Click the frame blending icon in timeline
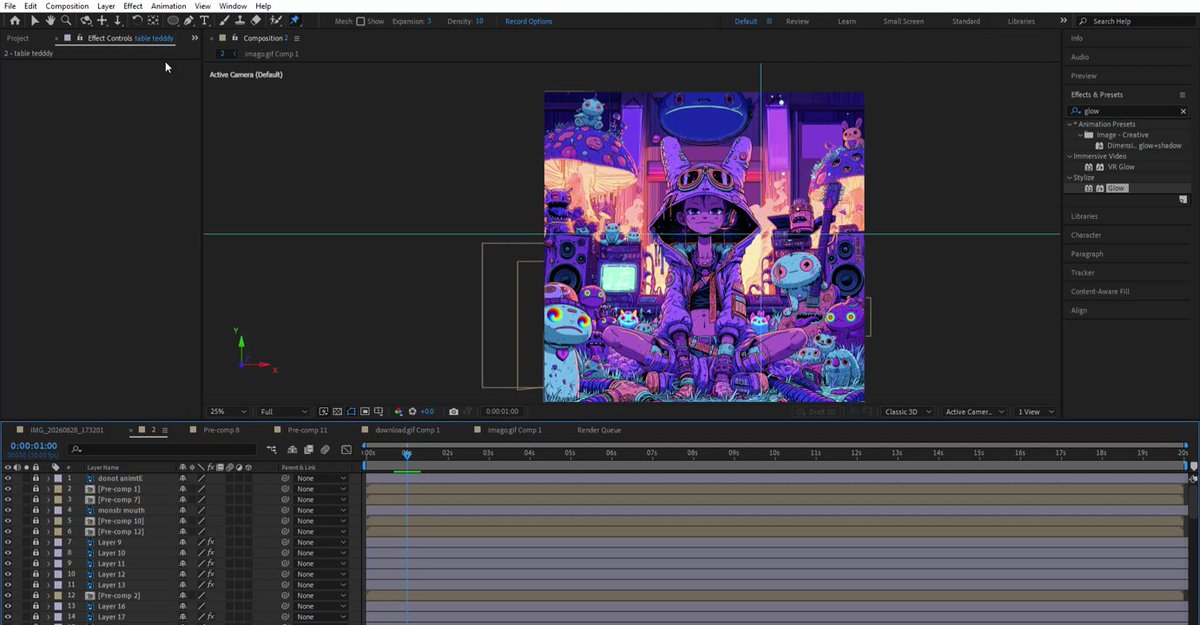 tap(308, 450)
